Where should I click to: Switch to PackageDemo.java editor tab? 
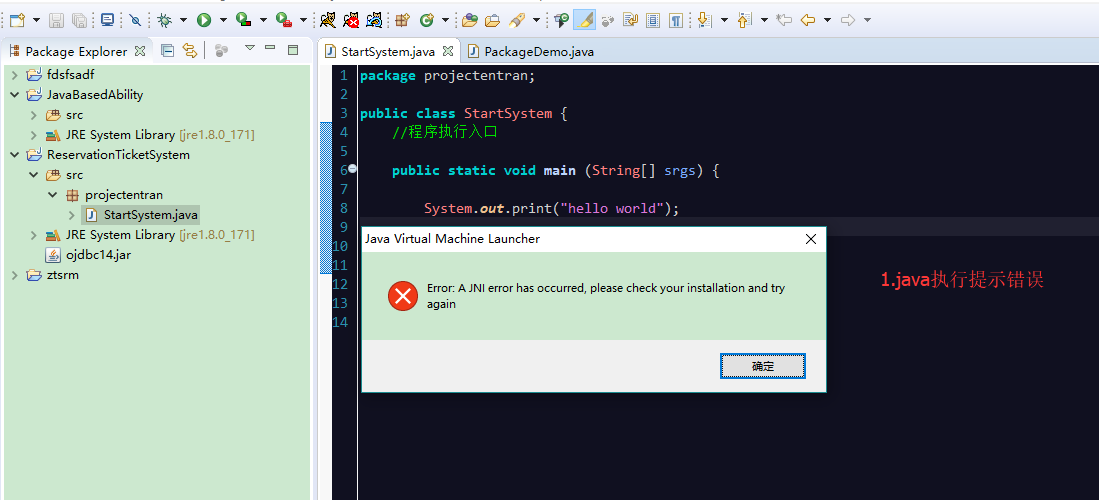click(532, 52)
